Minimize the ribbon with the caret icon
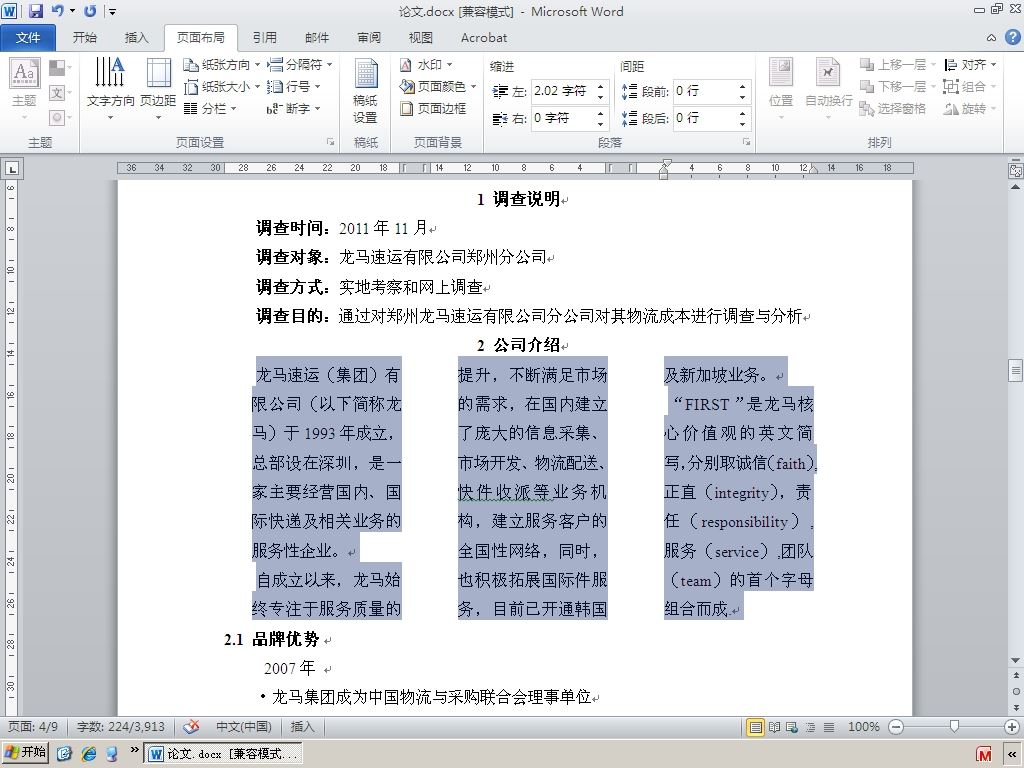1024x768 pixels. 991,38
